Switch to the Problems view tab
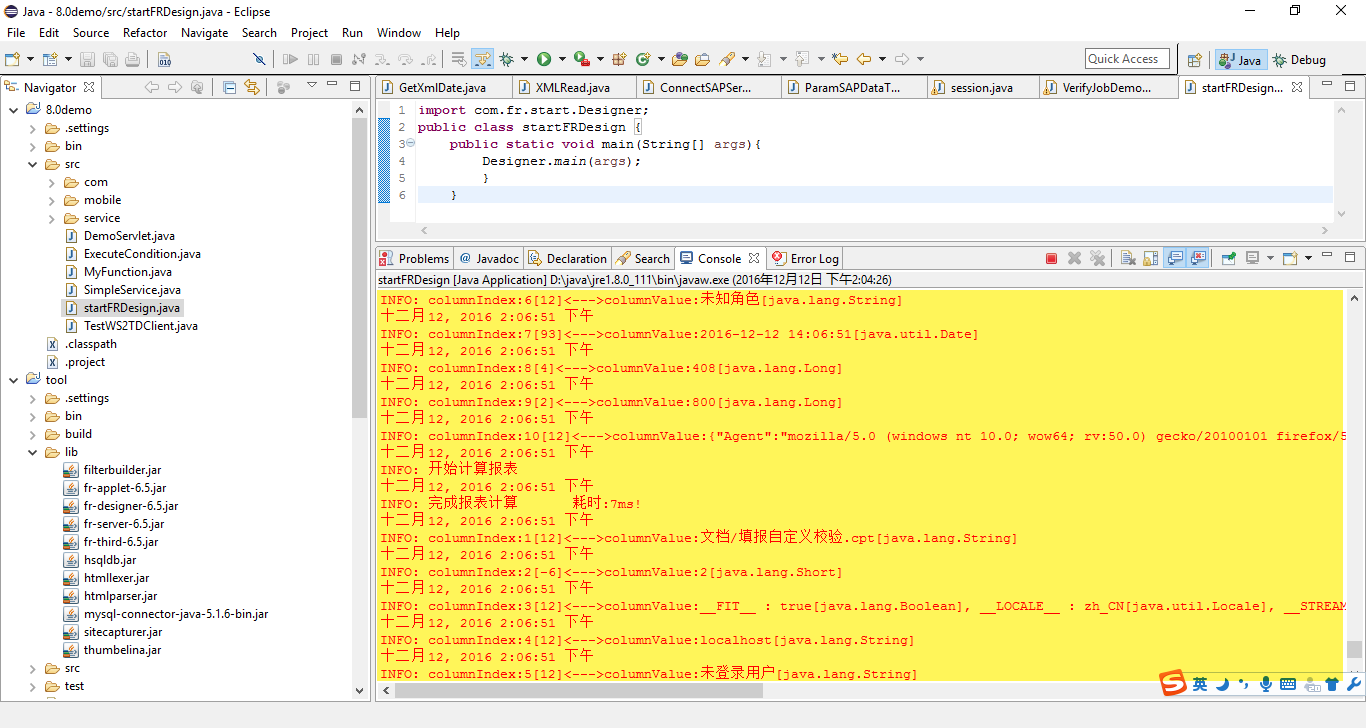The height and width of the screenshot is (728, 1366). (415, 258)
